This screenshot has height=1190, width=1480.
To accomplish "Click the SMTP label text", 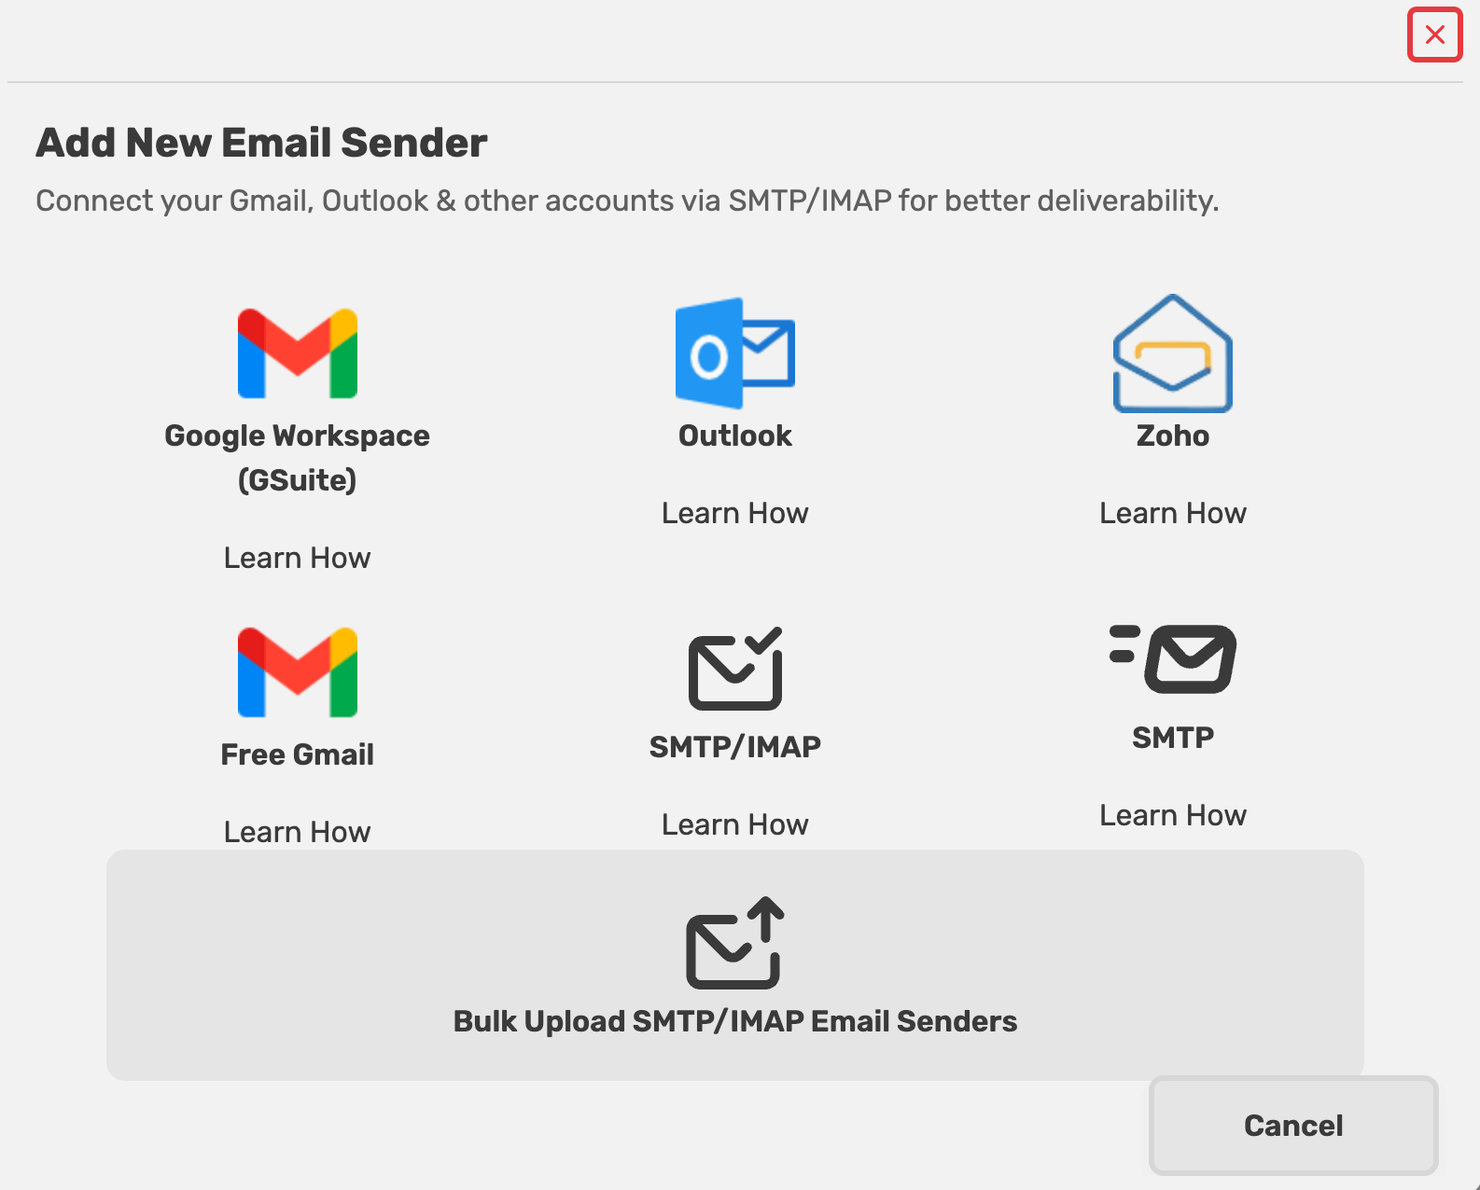I will pyautogui.click(x=1173, y=738).
